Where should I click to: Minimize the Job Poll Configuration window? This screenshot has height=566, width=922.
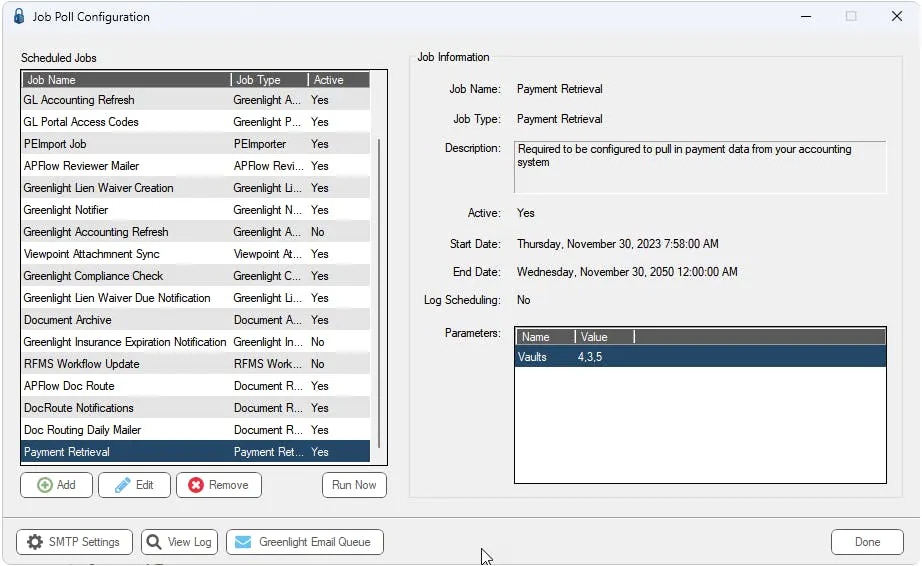[x=806, y=16]
